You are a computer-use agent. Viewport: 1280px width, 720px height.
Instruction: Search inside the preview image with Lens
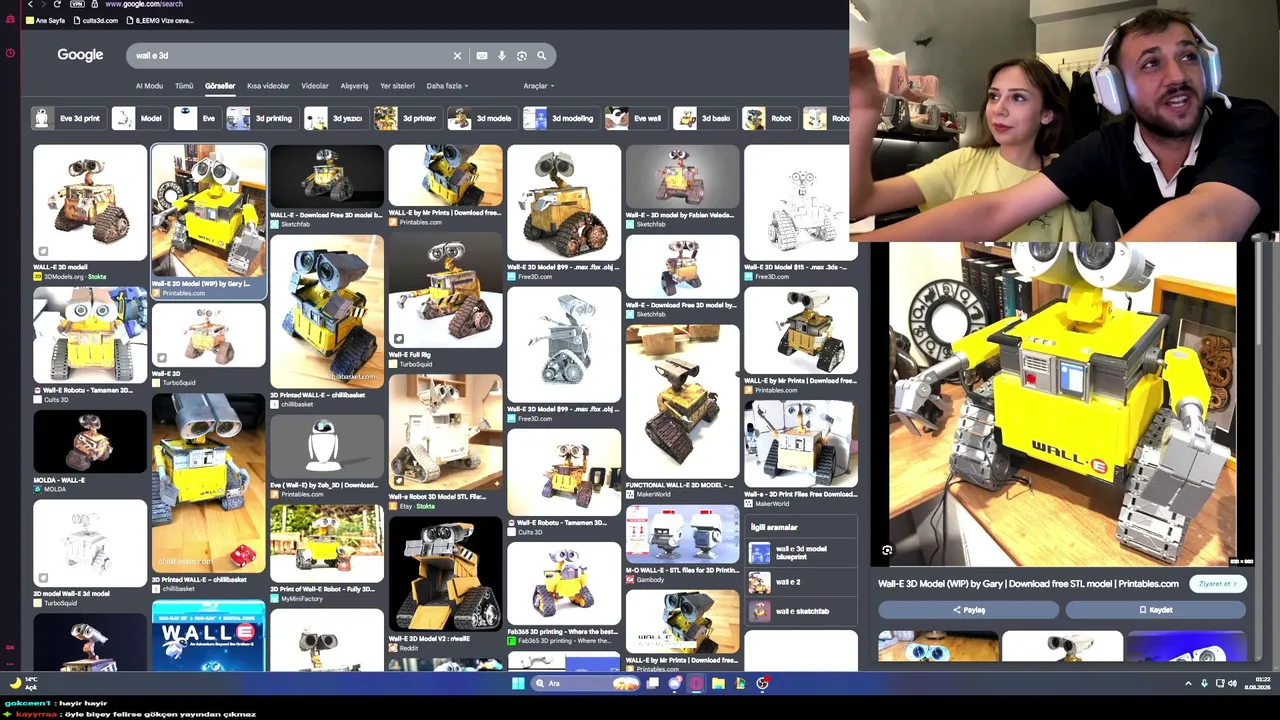click(x=887, y=550)
